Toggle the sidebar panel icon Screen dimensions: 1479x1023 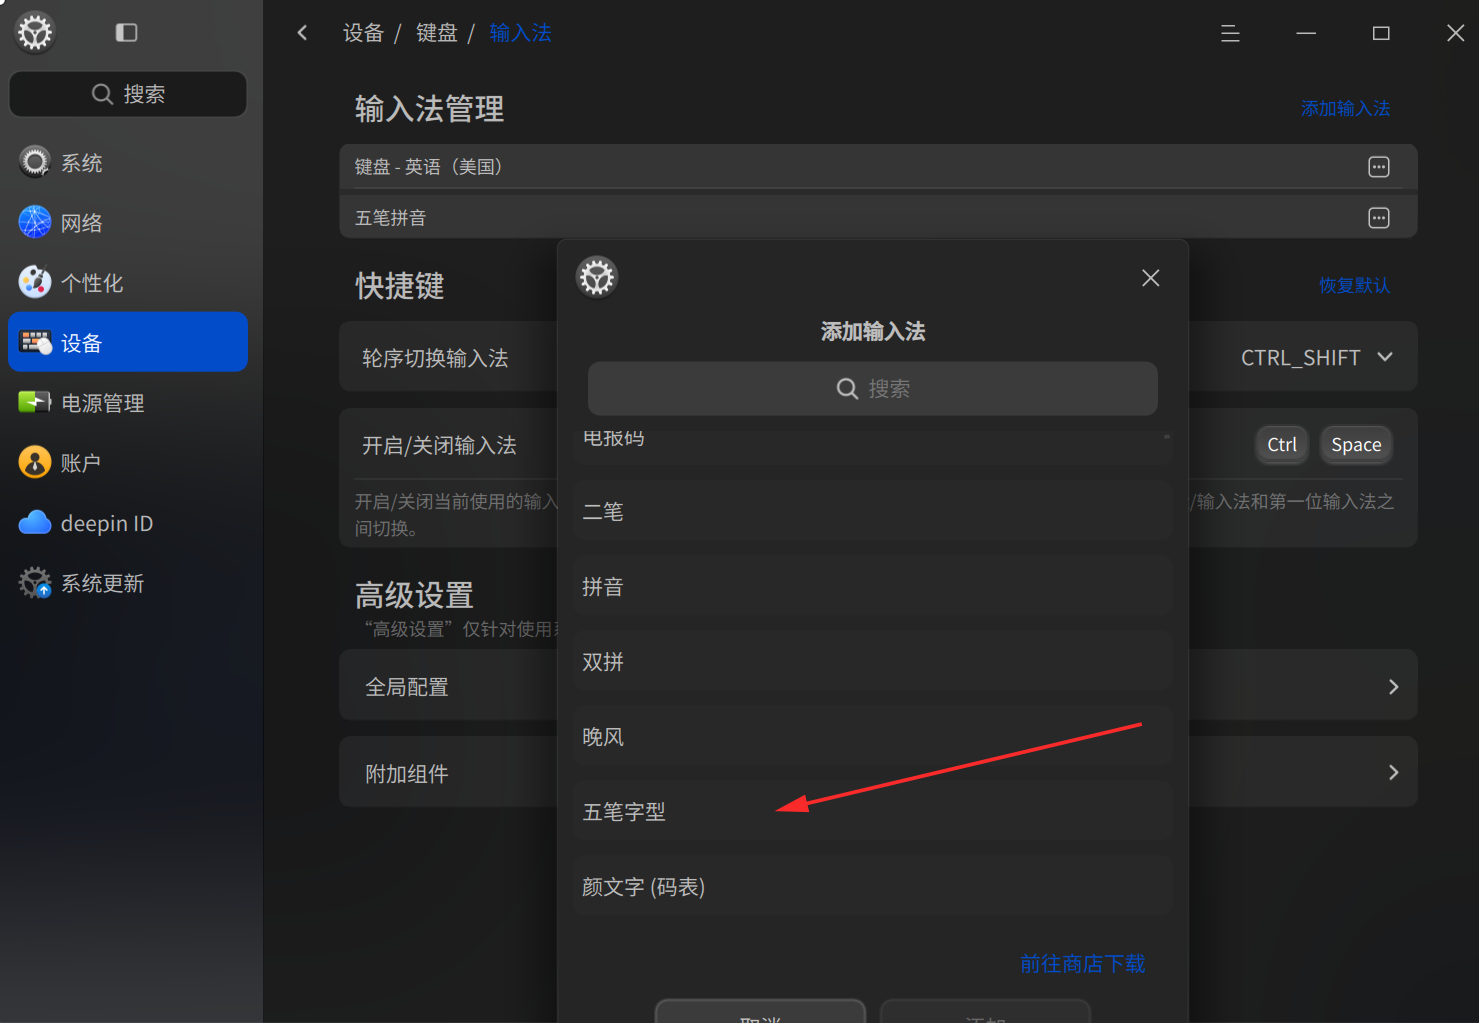click(127, 33)
